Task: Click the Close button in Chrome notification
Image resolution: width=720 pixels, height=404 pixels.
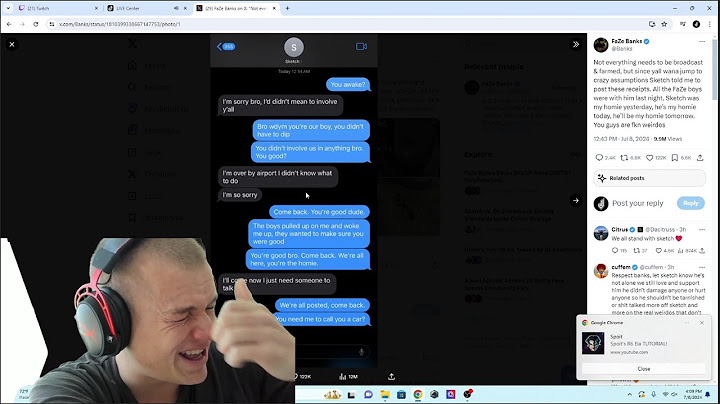Action: point(644,369)
